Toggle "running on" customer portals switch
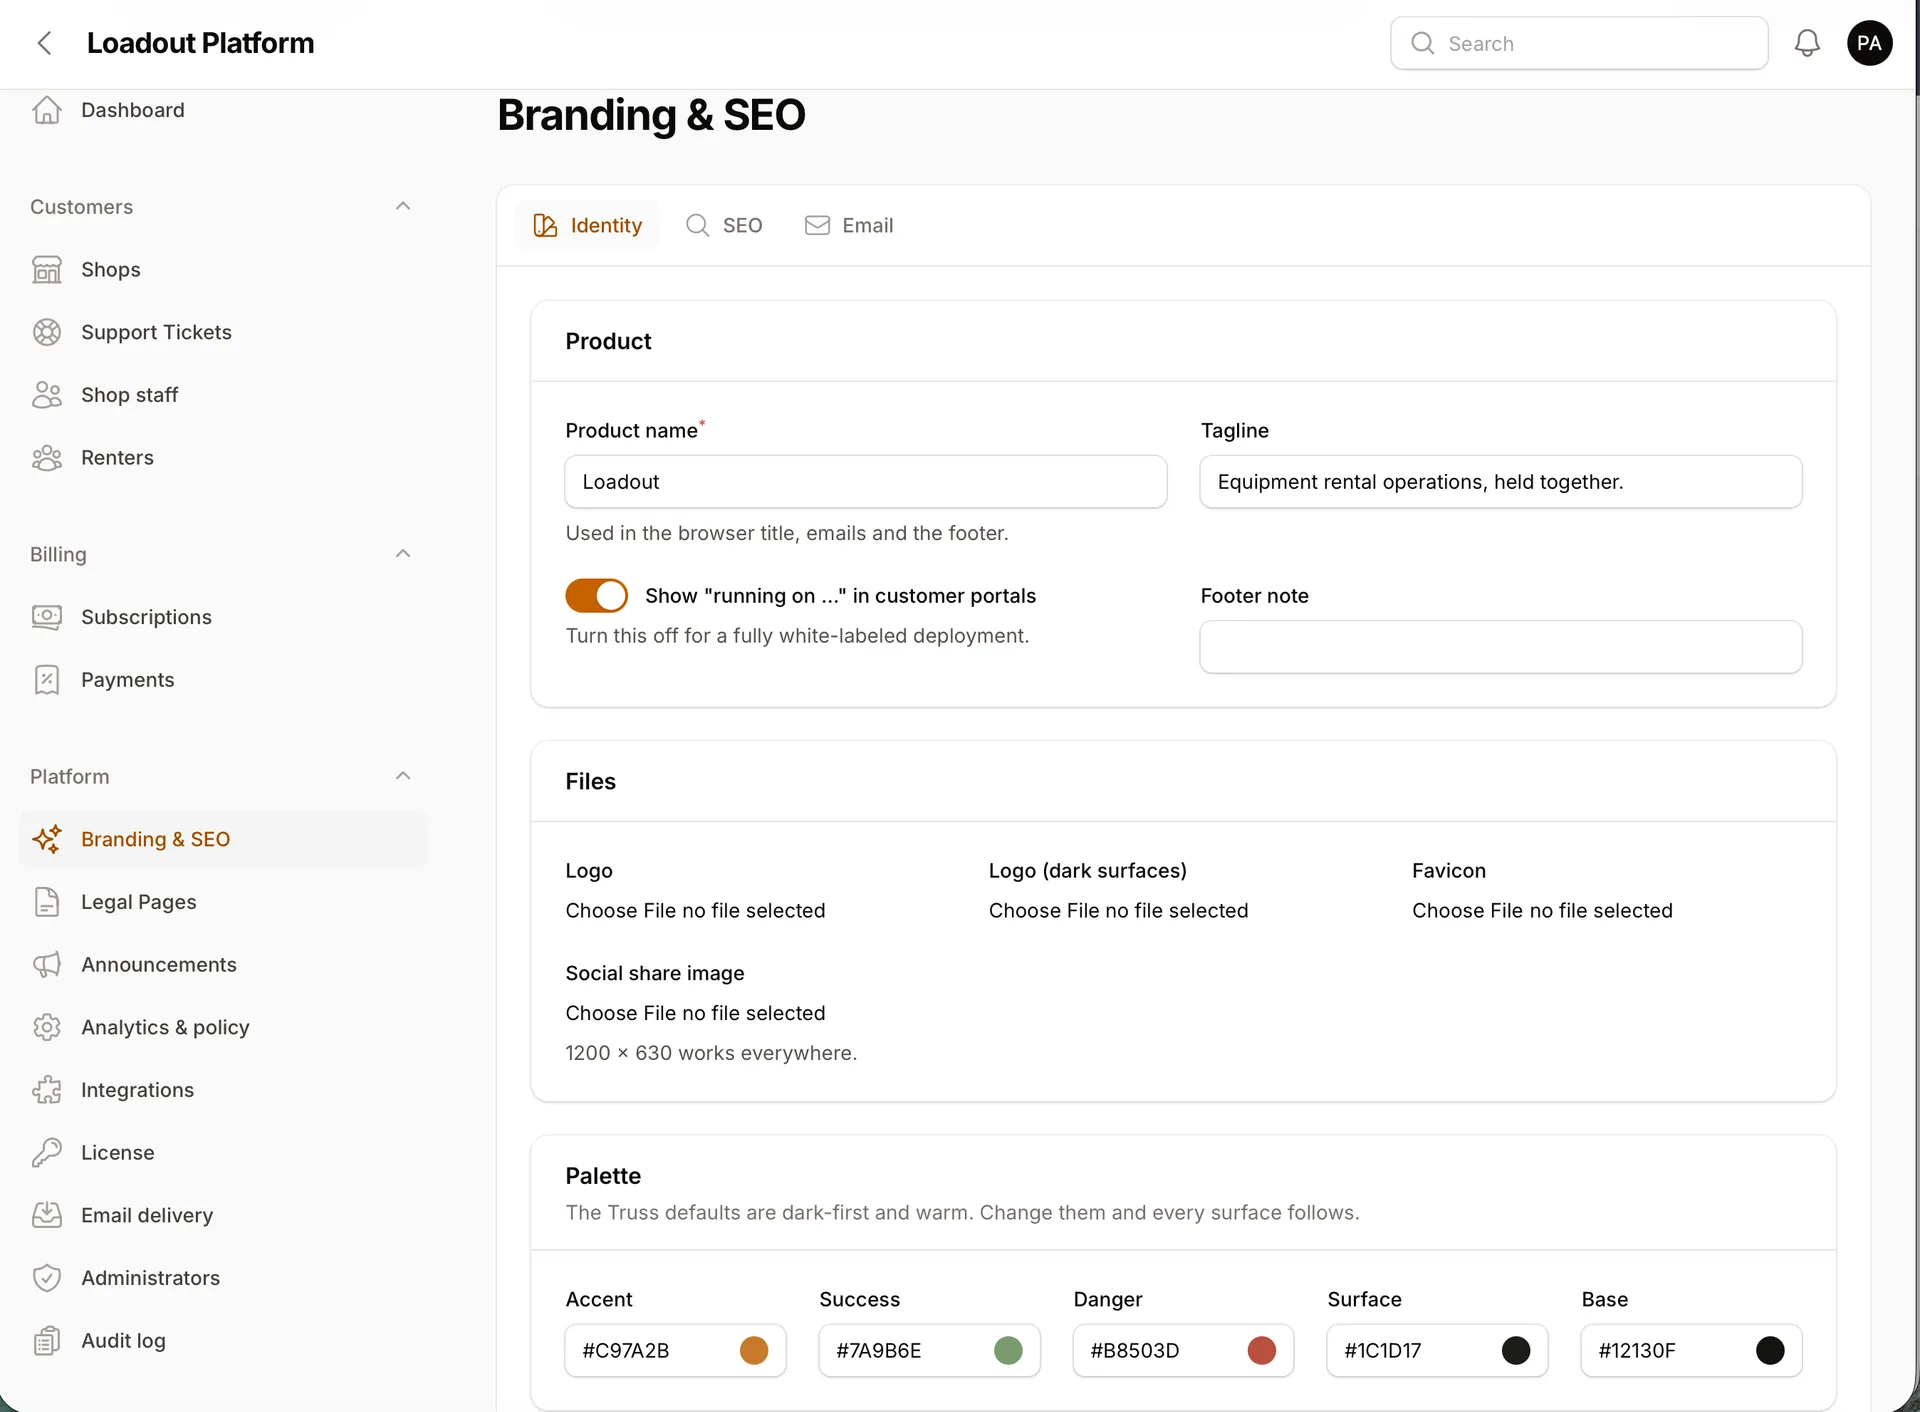This screenshot has height=1412, width=1920. (597, 596)
